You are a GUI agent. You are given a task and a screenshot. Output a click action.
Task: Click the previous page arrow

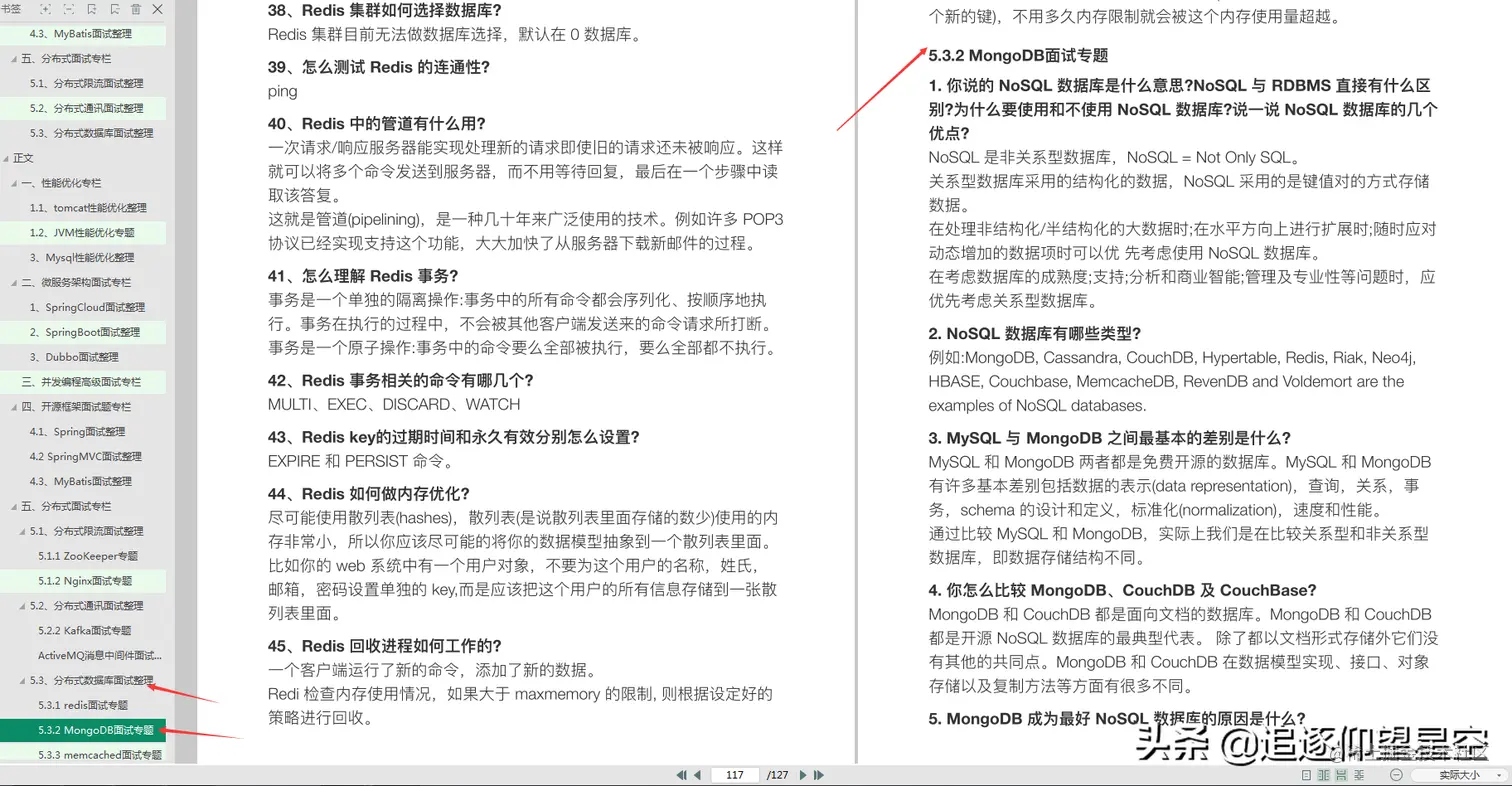[695, 774]
